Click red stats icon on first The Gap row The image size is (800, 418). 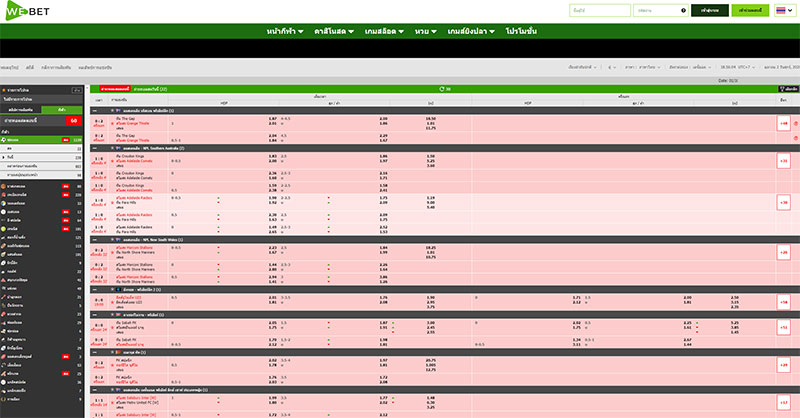point(795,124)
